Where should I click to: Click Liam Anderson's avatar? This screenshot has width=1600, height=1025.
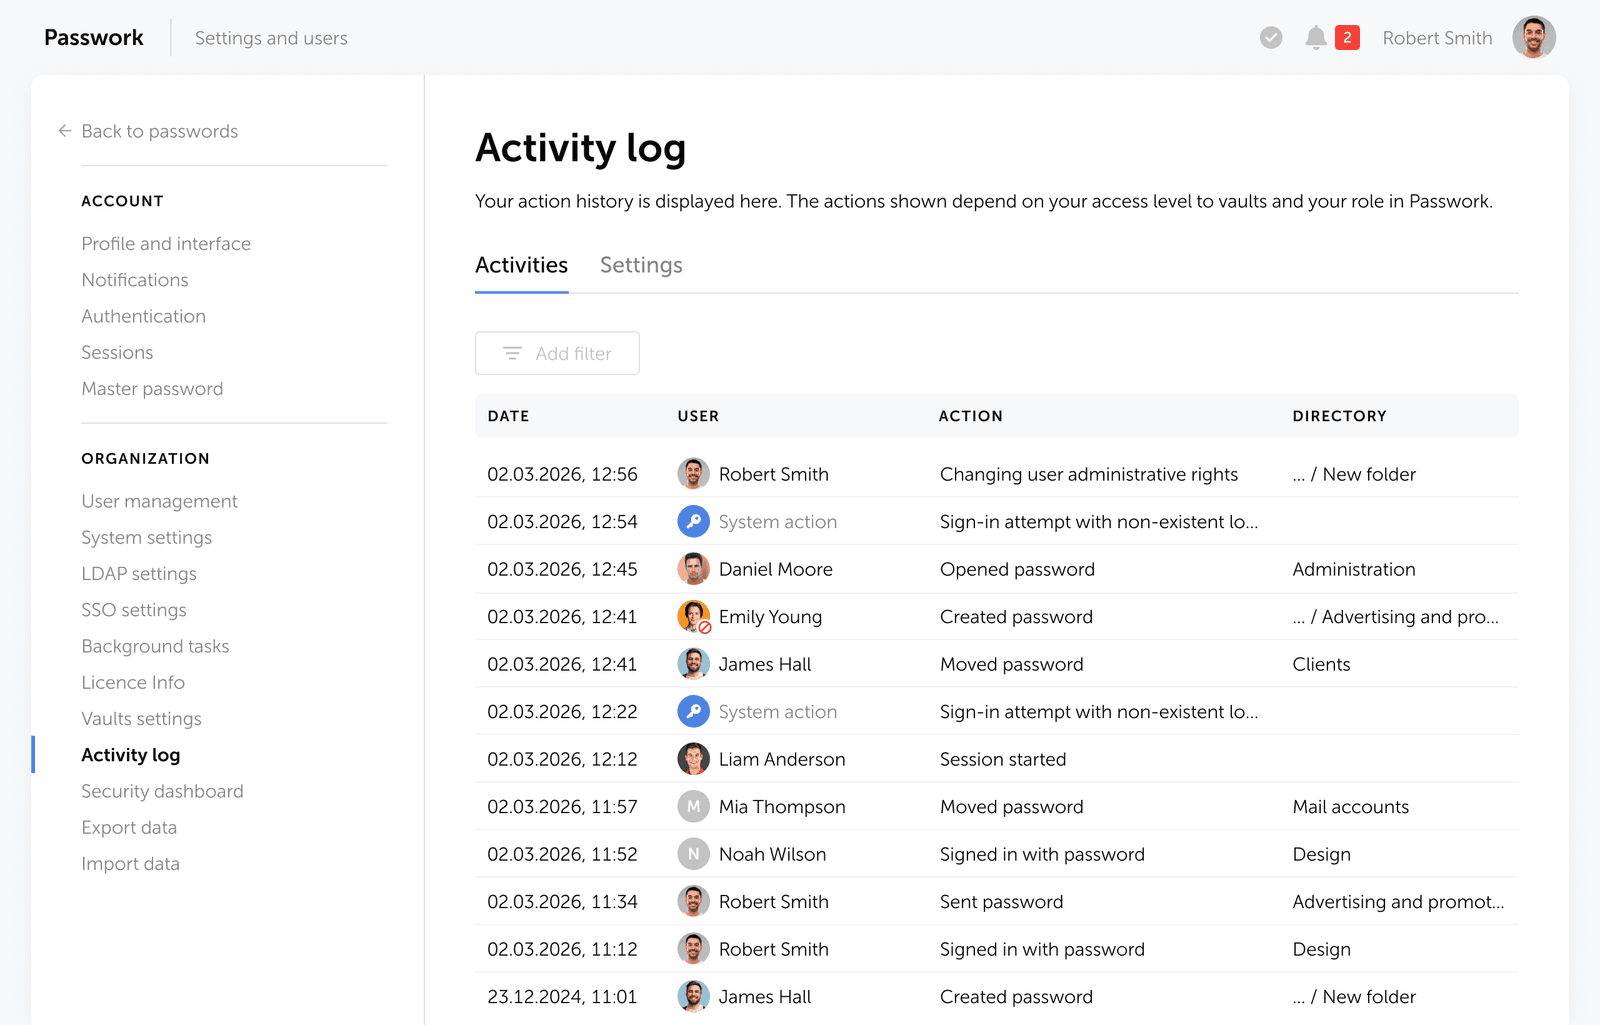693,759
